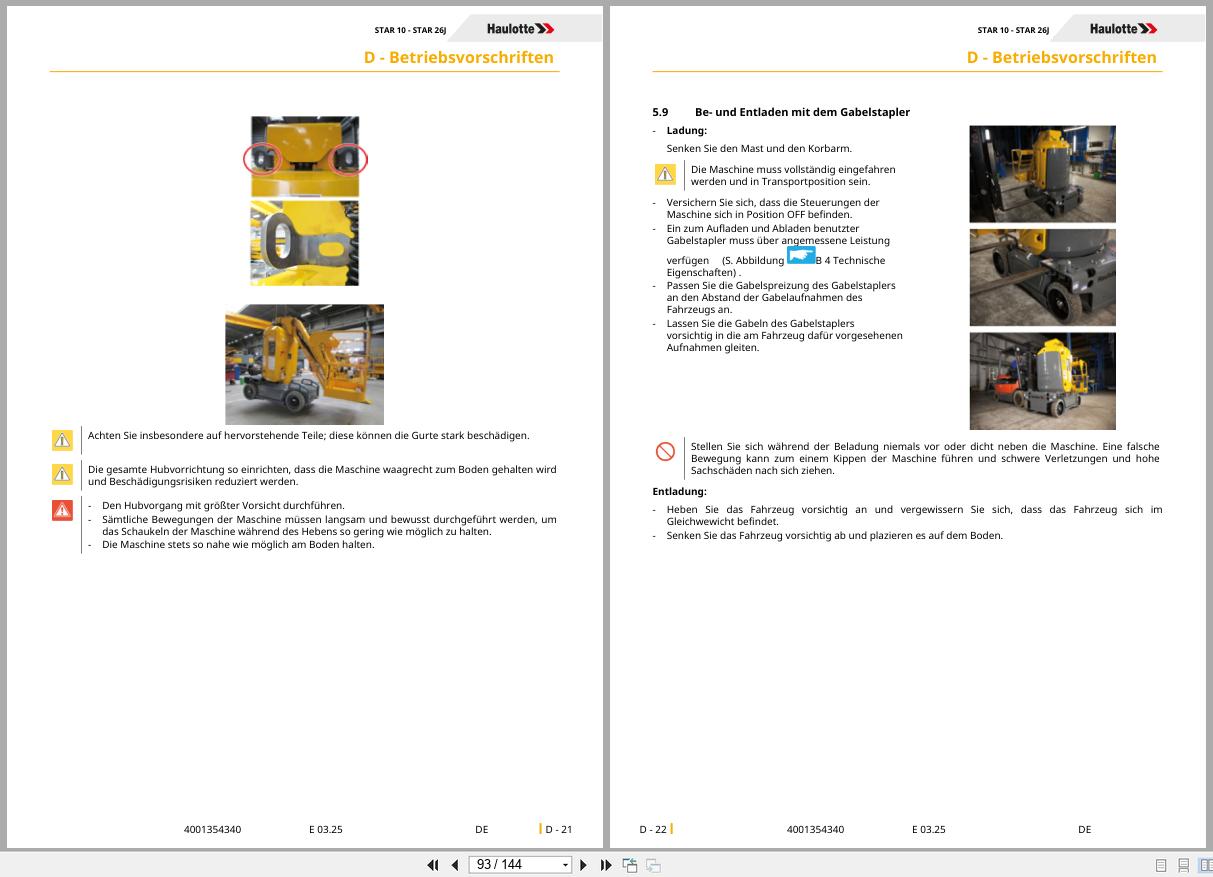Viewport: 1213px width, 877px height.
Task: Click the 'Entladung:' subheading
Action: pos(680,491)
